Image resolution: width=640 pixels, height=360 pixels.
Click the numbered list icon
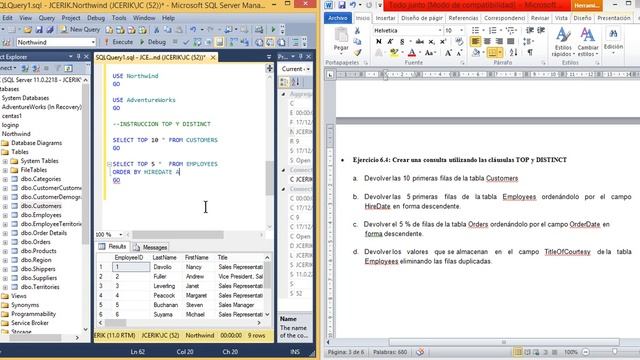pos(493,31)
